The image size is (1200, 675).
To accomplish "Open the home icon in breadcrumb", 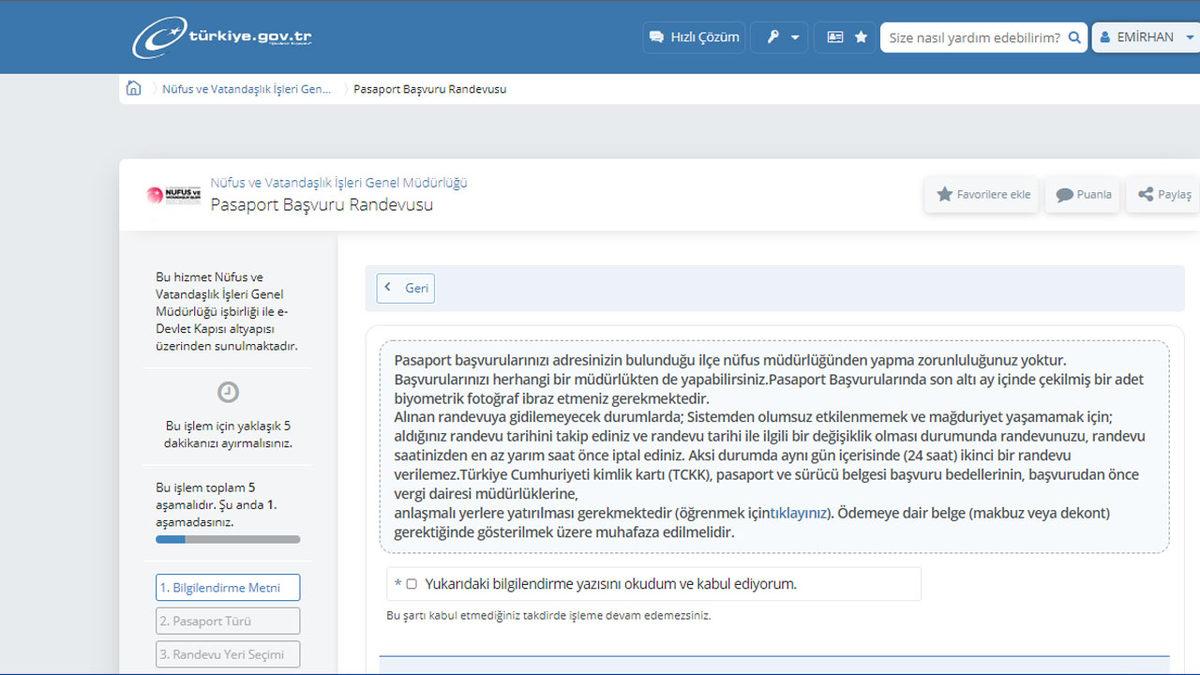I will pos(134,88).
